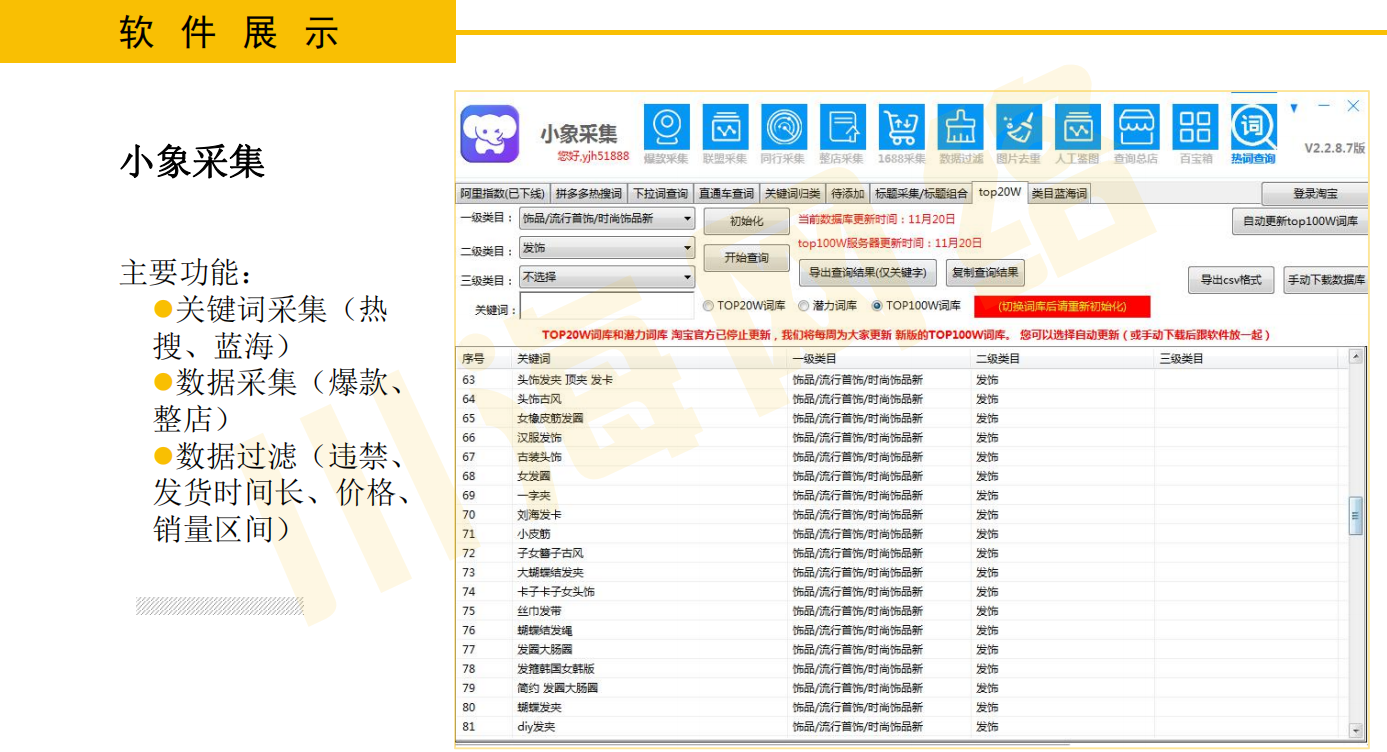Open the 百宝箱 toolbox icon
This screenshot has width=1387, height=752.
[x=1195, y=128]
